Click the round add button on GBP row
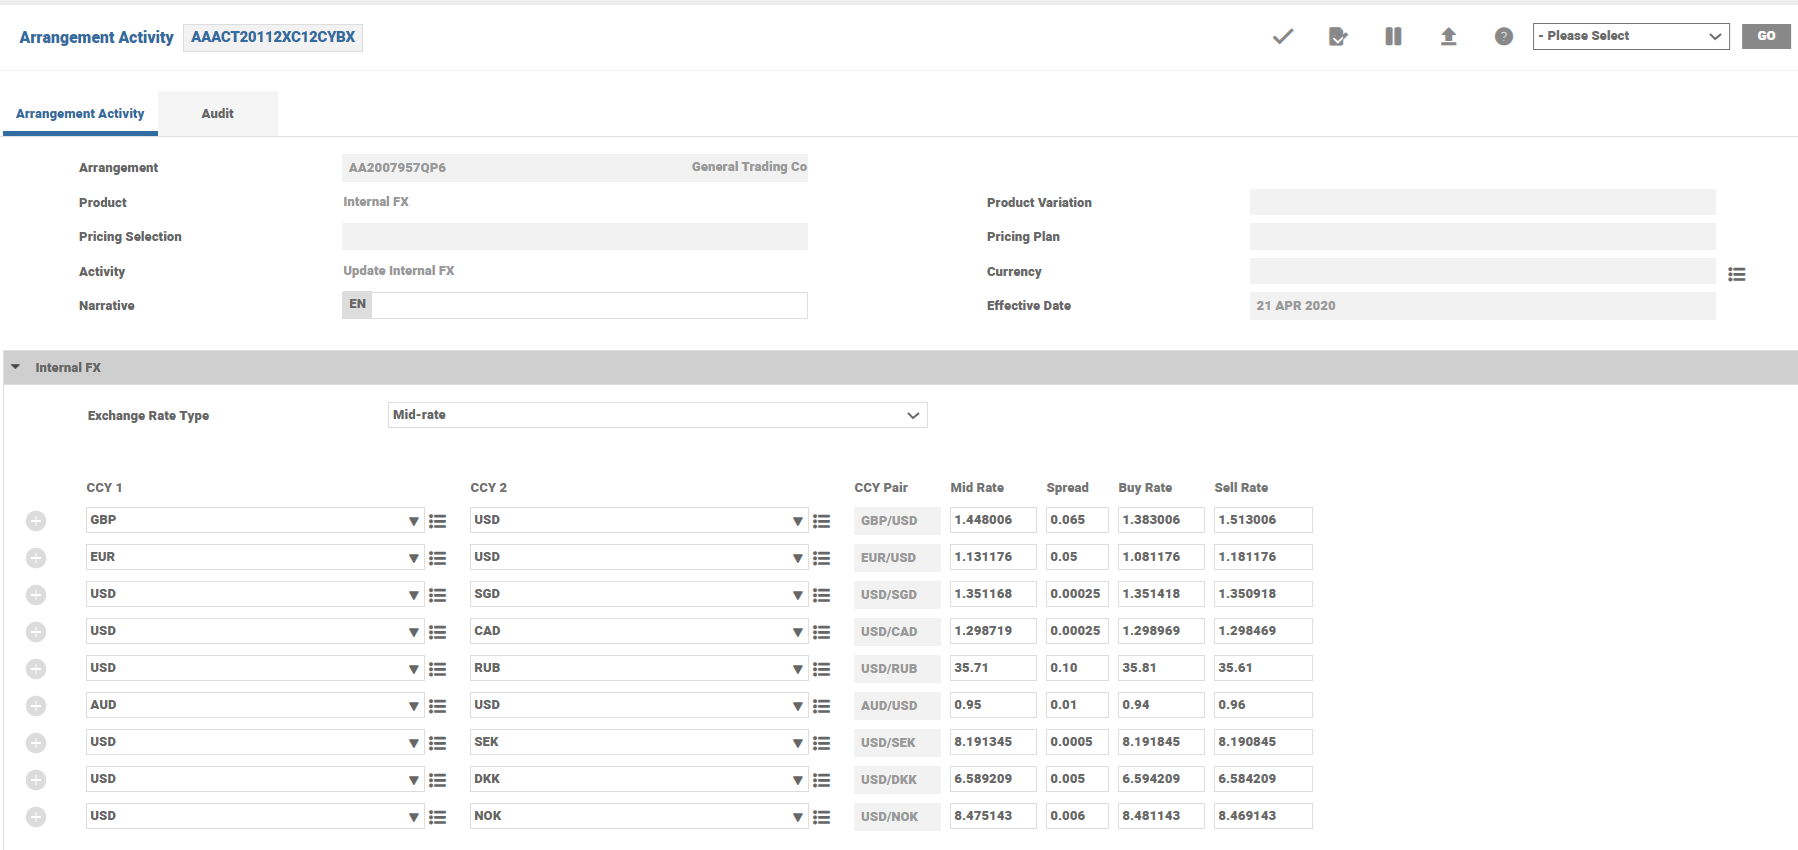This screenshot has width=1798, height=850. click(x=36, y=521)
